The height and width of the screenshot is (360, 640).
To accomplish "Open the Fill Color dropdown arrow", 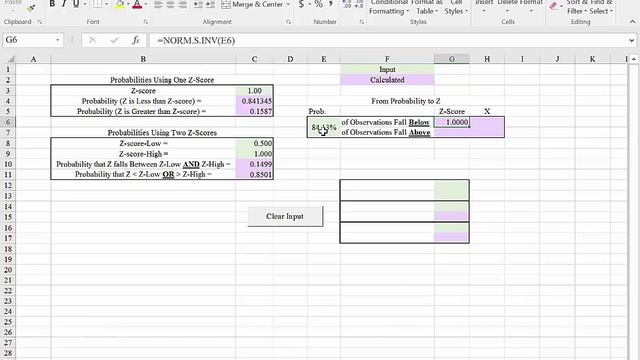I will pos(128,4).
